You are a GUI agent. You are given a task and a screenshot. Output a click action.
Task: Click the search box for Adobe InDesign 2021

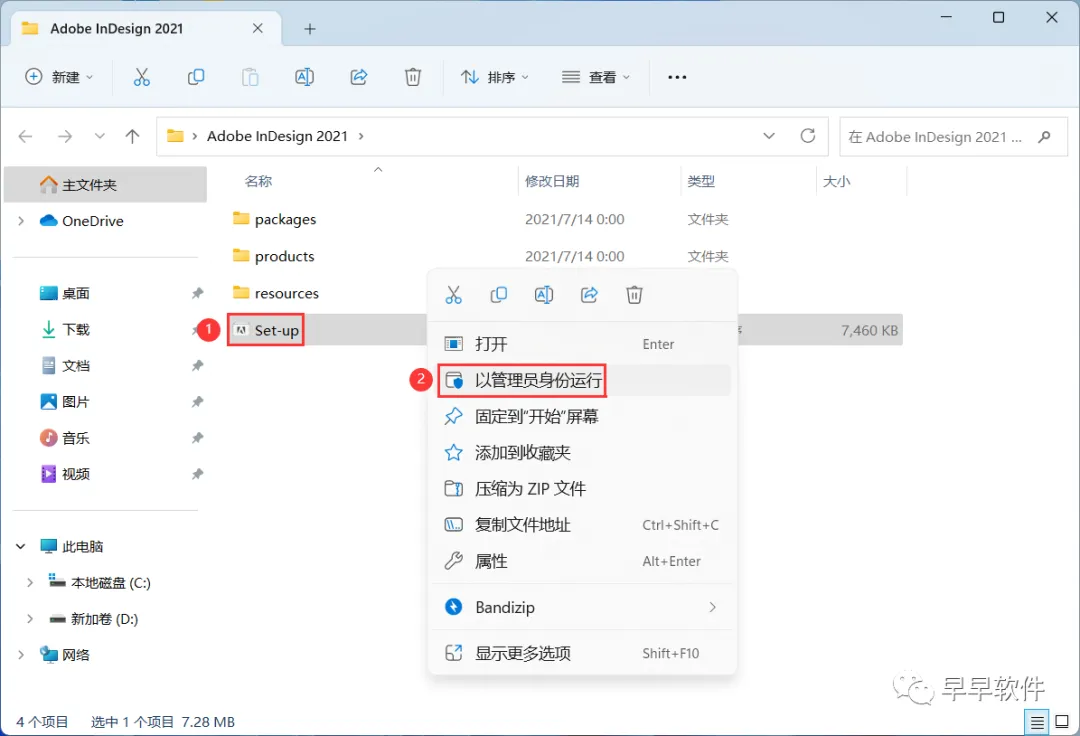tap(953, 136)
